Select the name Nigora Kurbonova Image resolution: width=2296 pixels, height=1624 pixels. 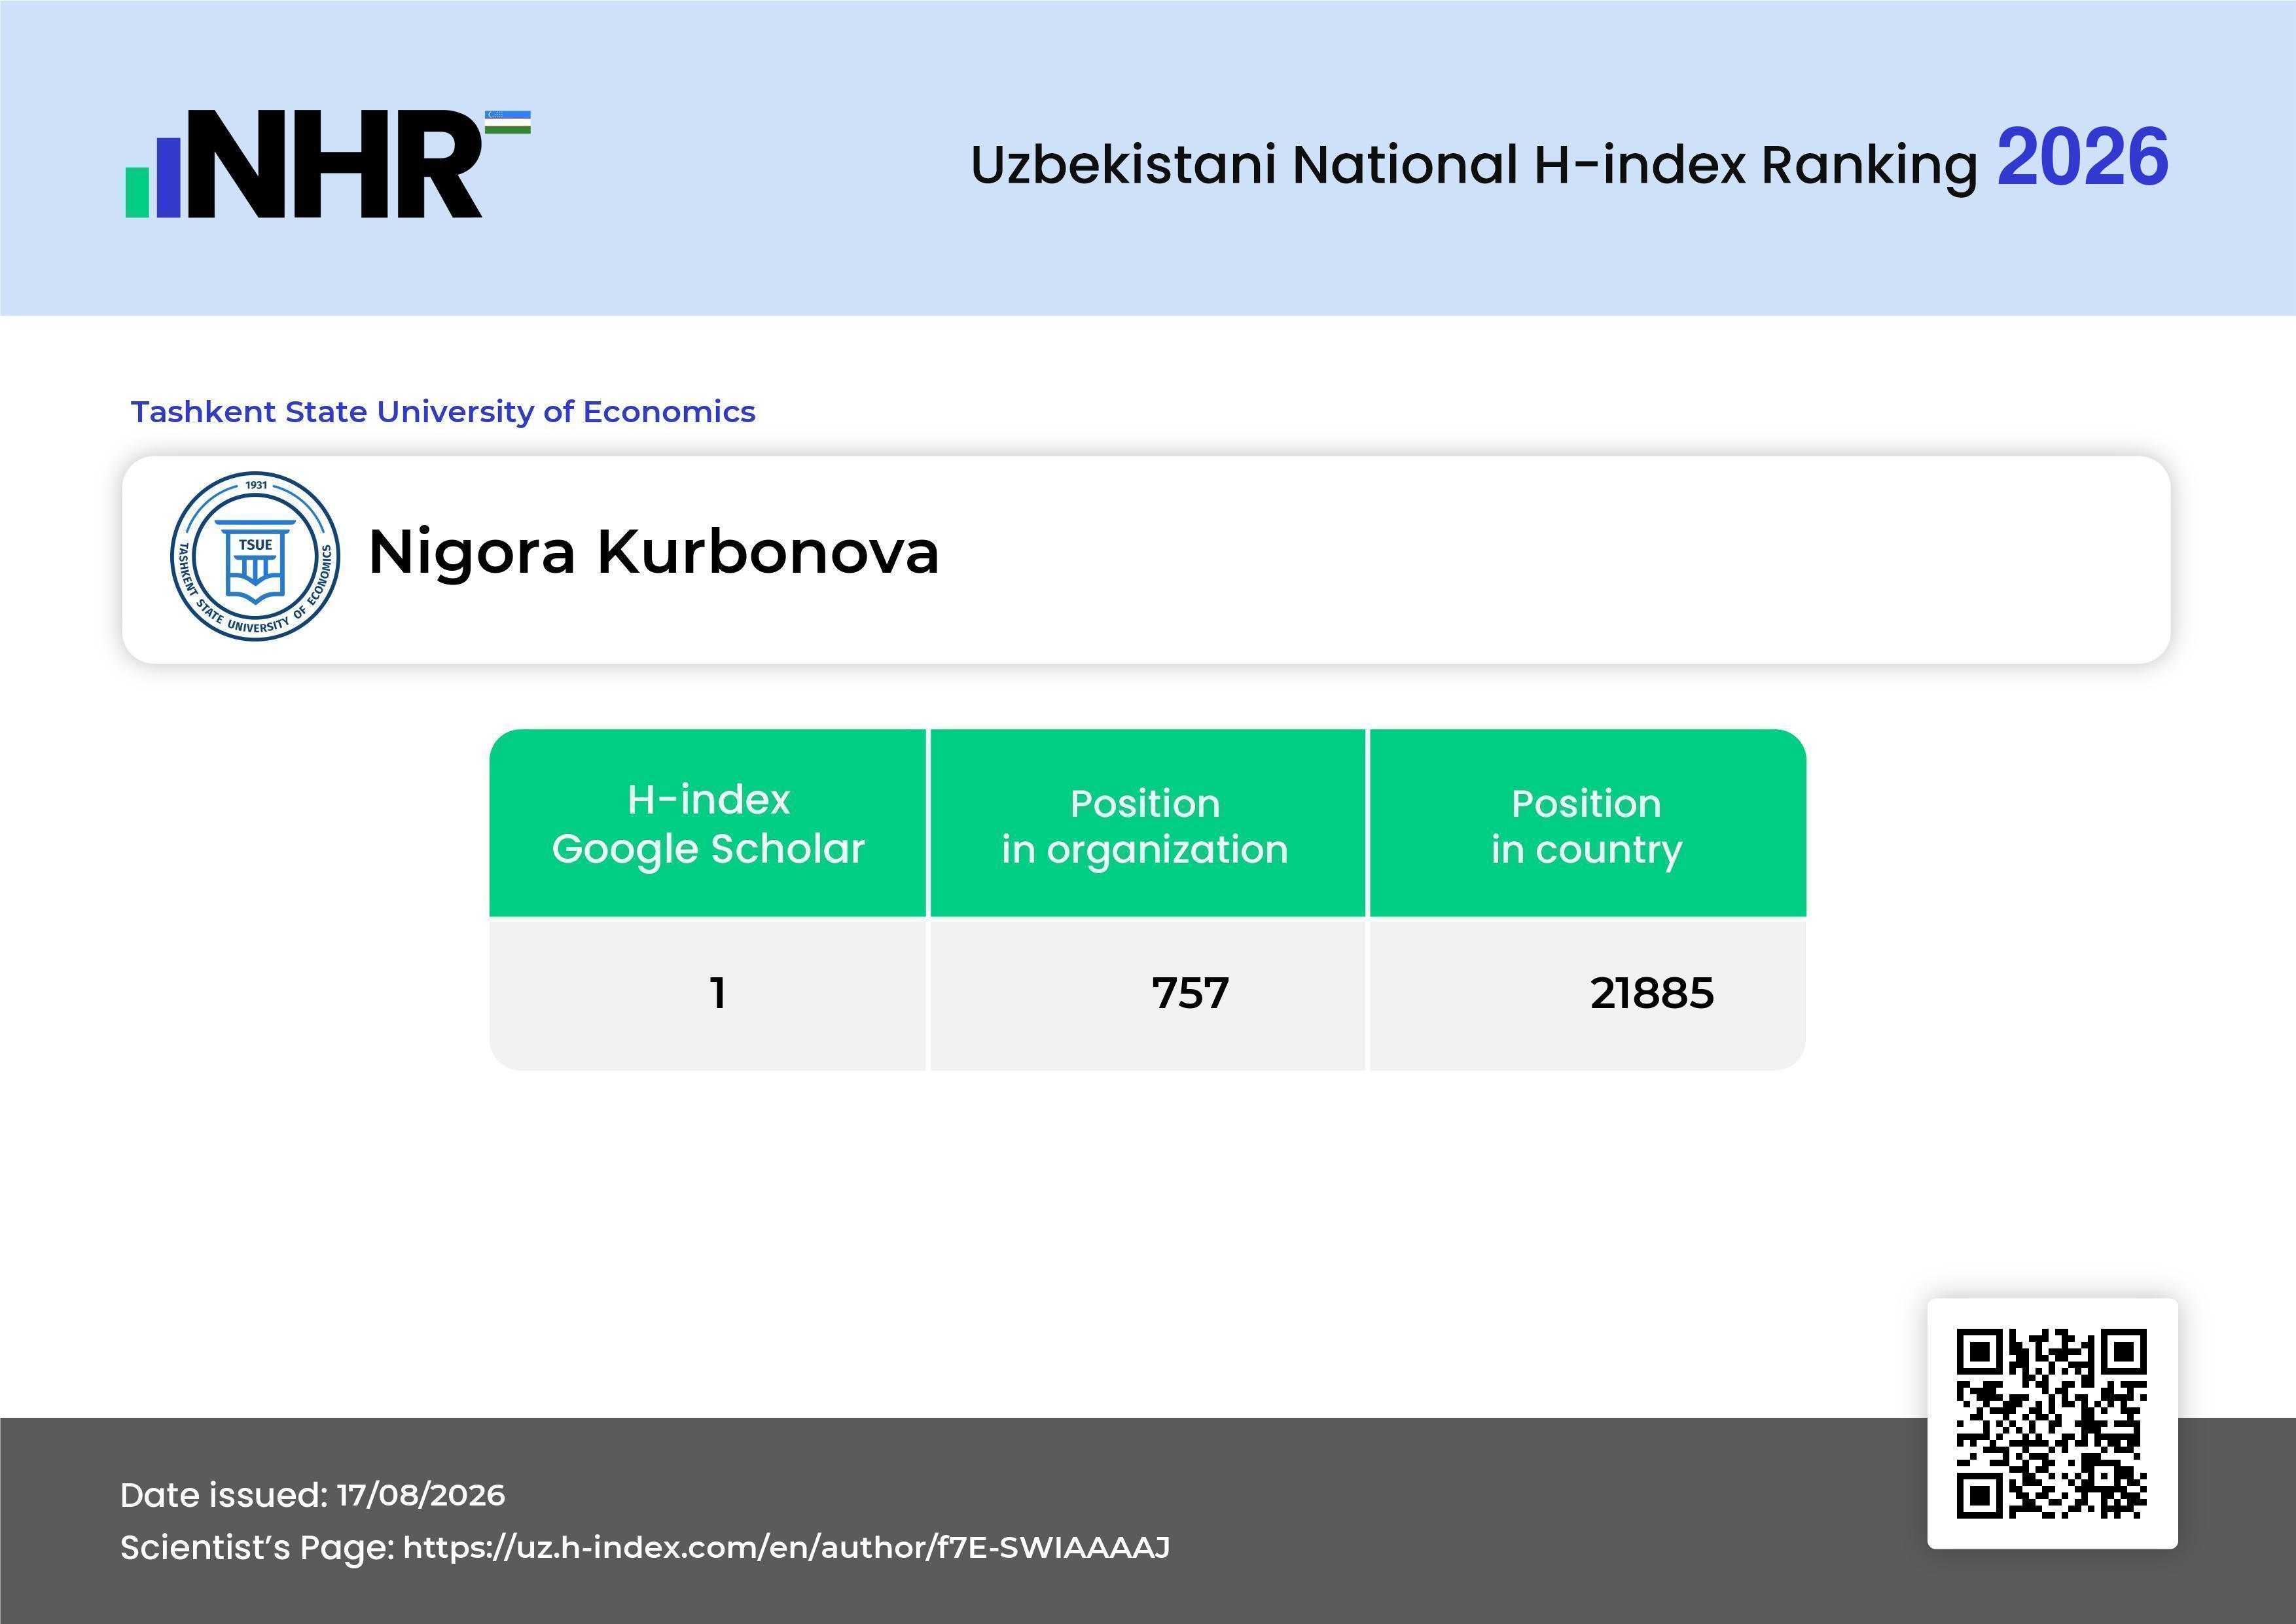pos(654,552)
